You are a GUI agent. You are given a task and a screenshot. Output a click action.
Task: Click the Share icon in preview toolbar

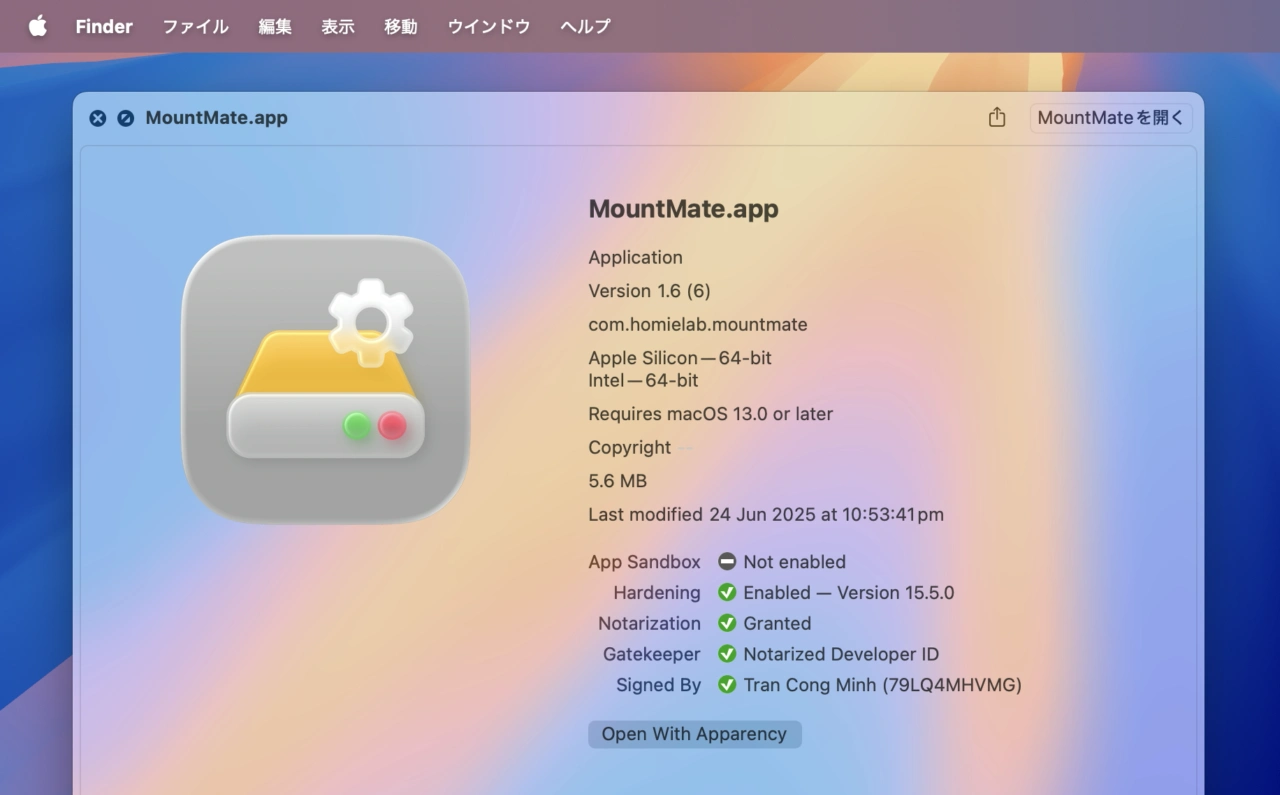996,118
